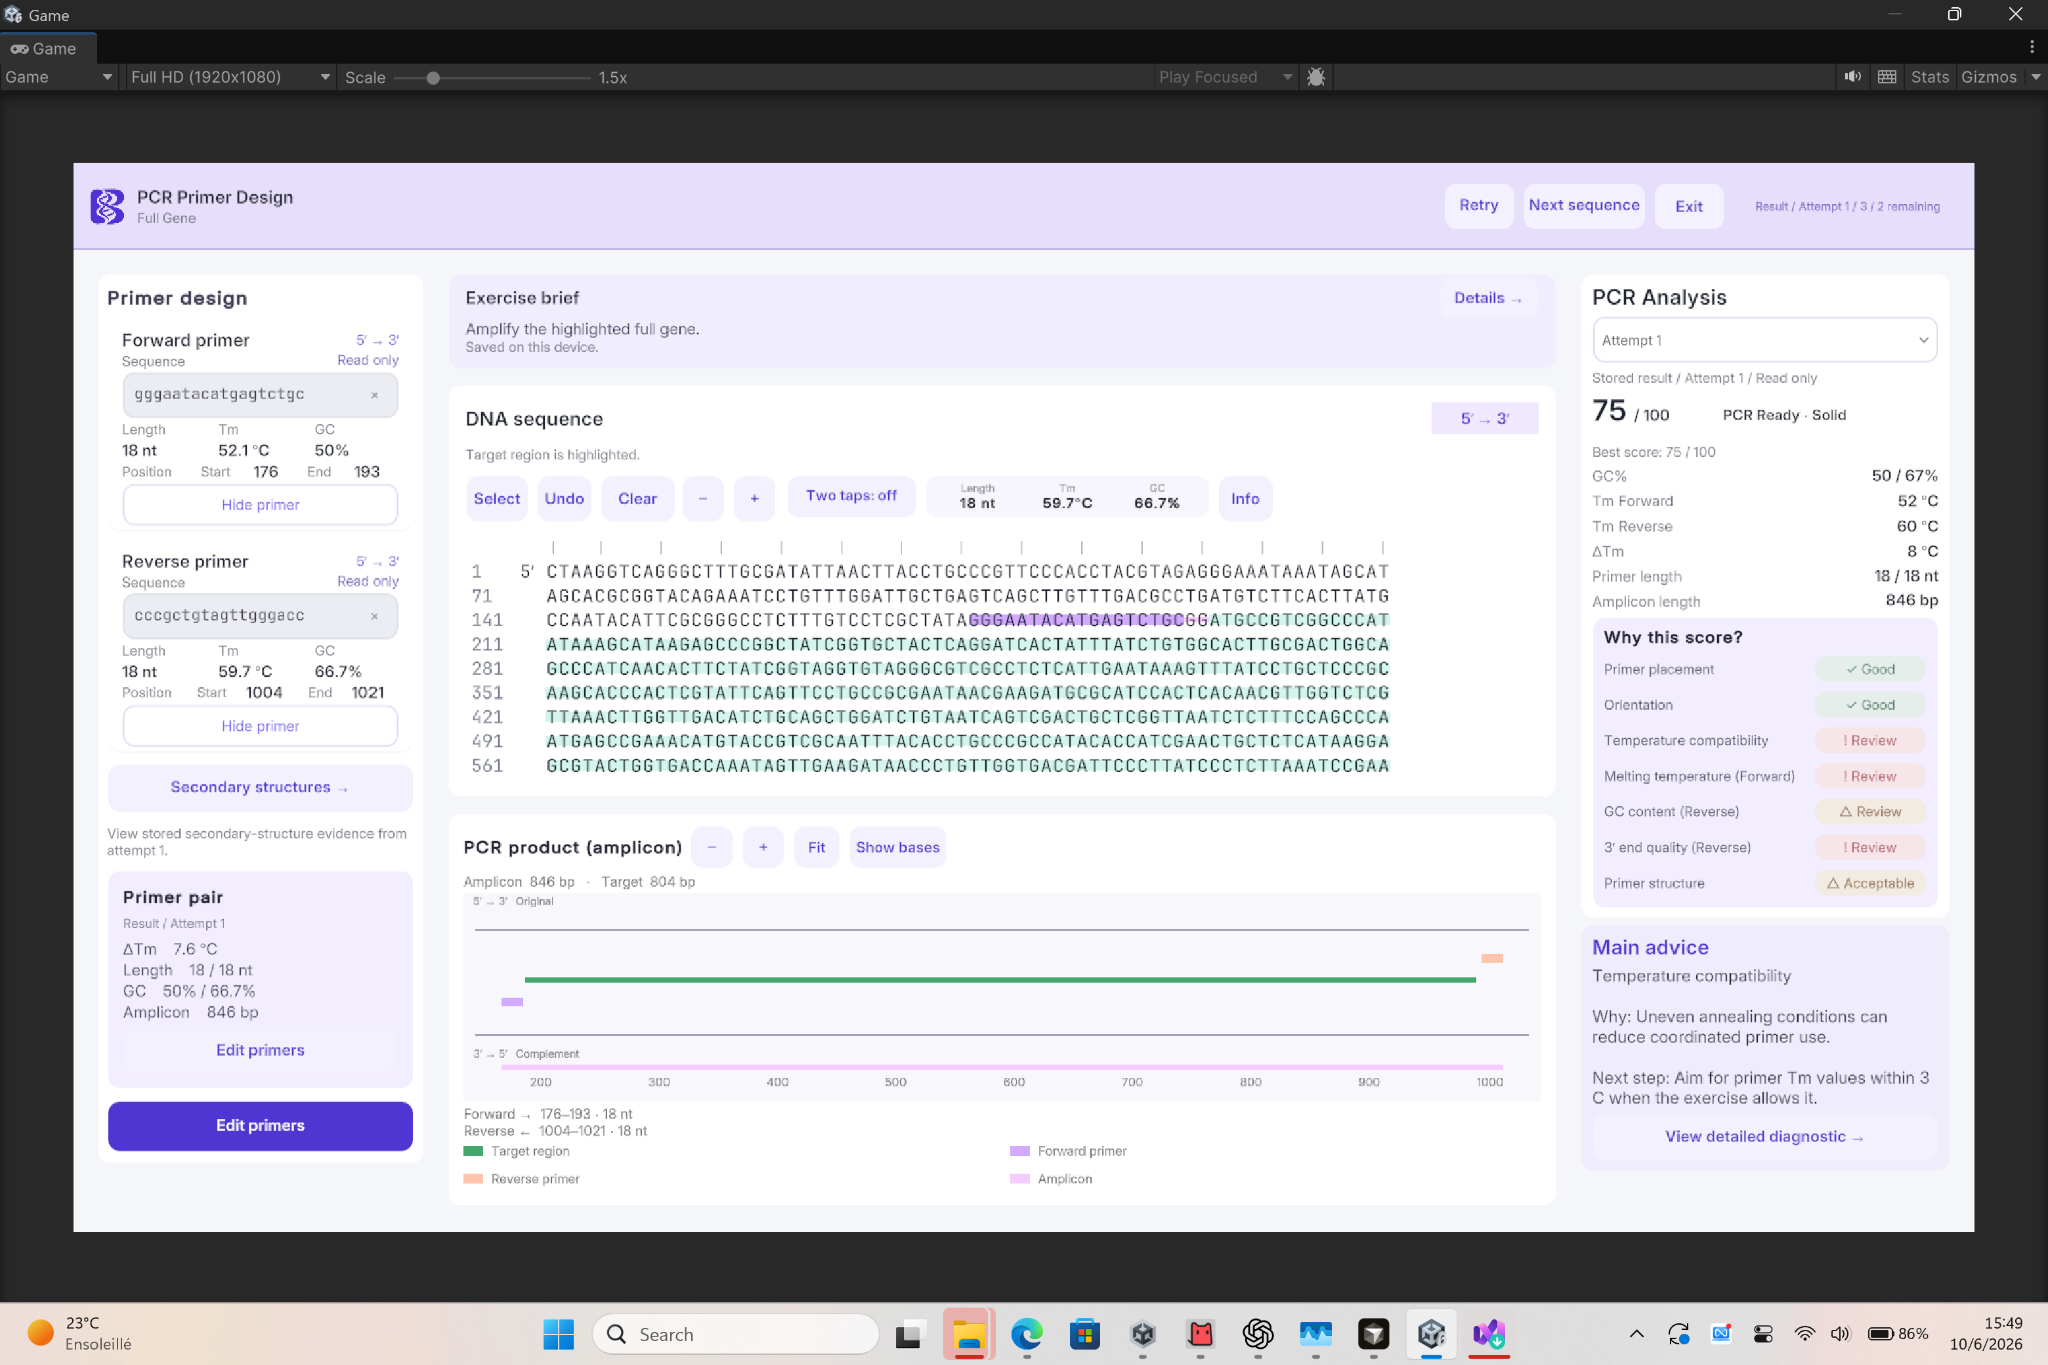Open Visual Studio from the taskbar
2048x1365 pixels.
tap(1489, 1334)
